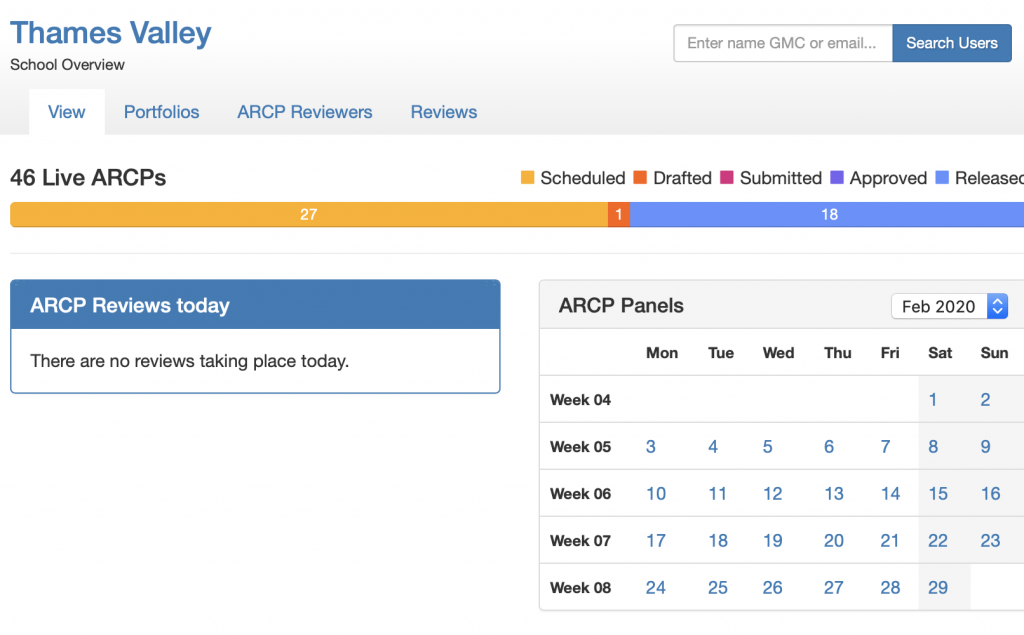The height and width of the screenshot is (635, 1024).
Task: Click the Week 05 row label
Action: pyautogui.click(x=581, y=446)
